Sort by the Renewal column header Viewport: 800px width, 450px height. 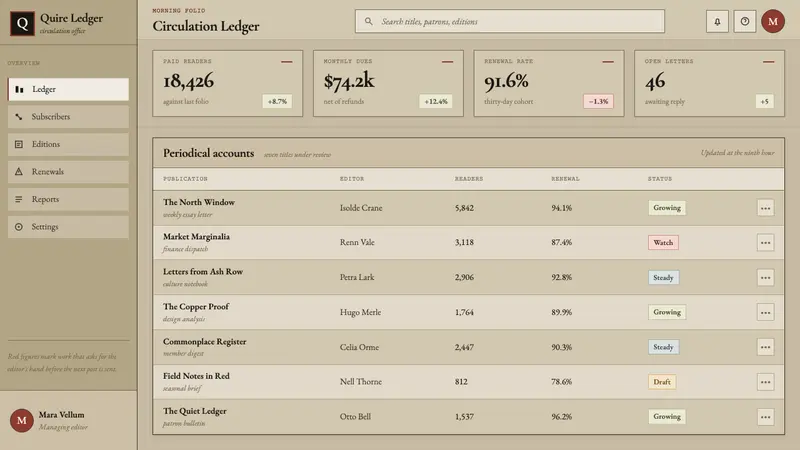click(565, 179)
